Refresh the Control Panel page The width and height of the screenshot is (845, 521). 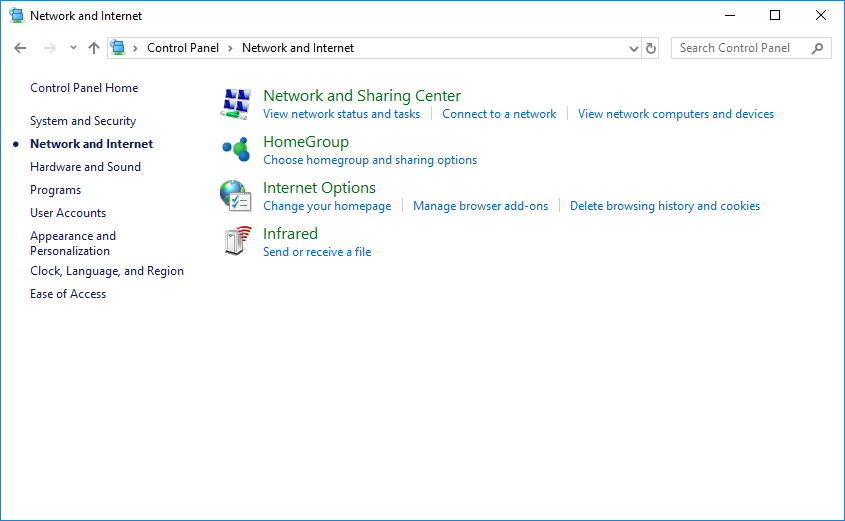[x=652, y=48]
